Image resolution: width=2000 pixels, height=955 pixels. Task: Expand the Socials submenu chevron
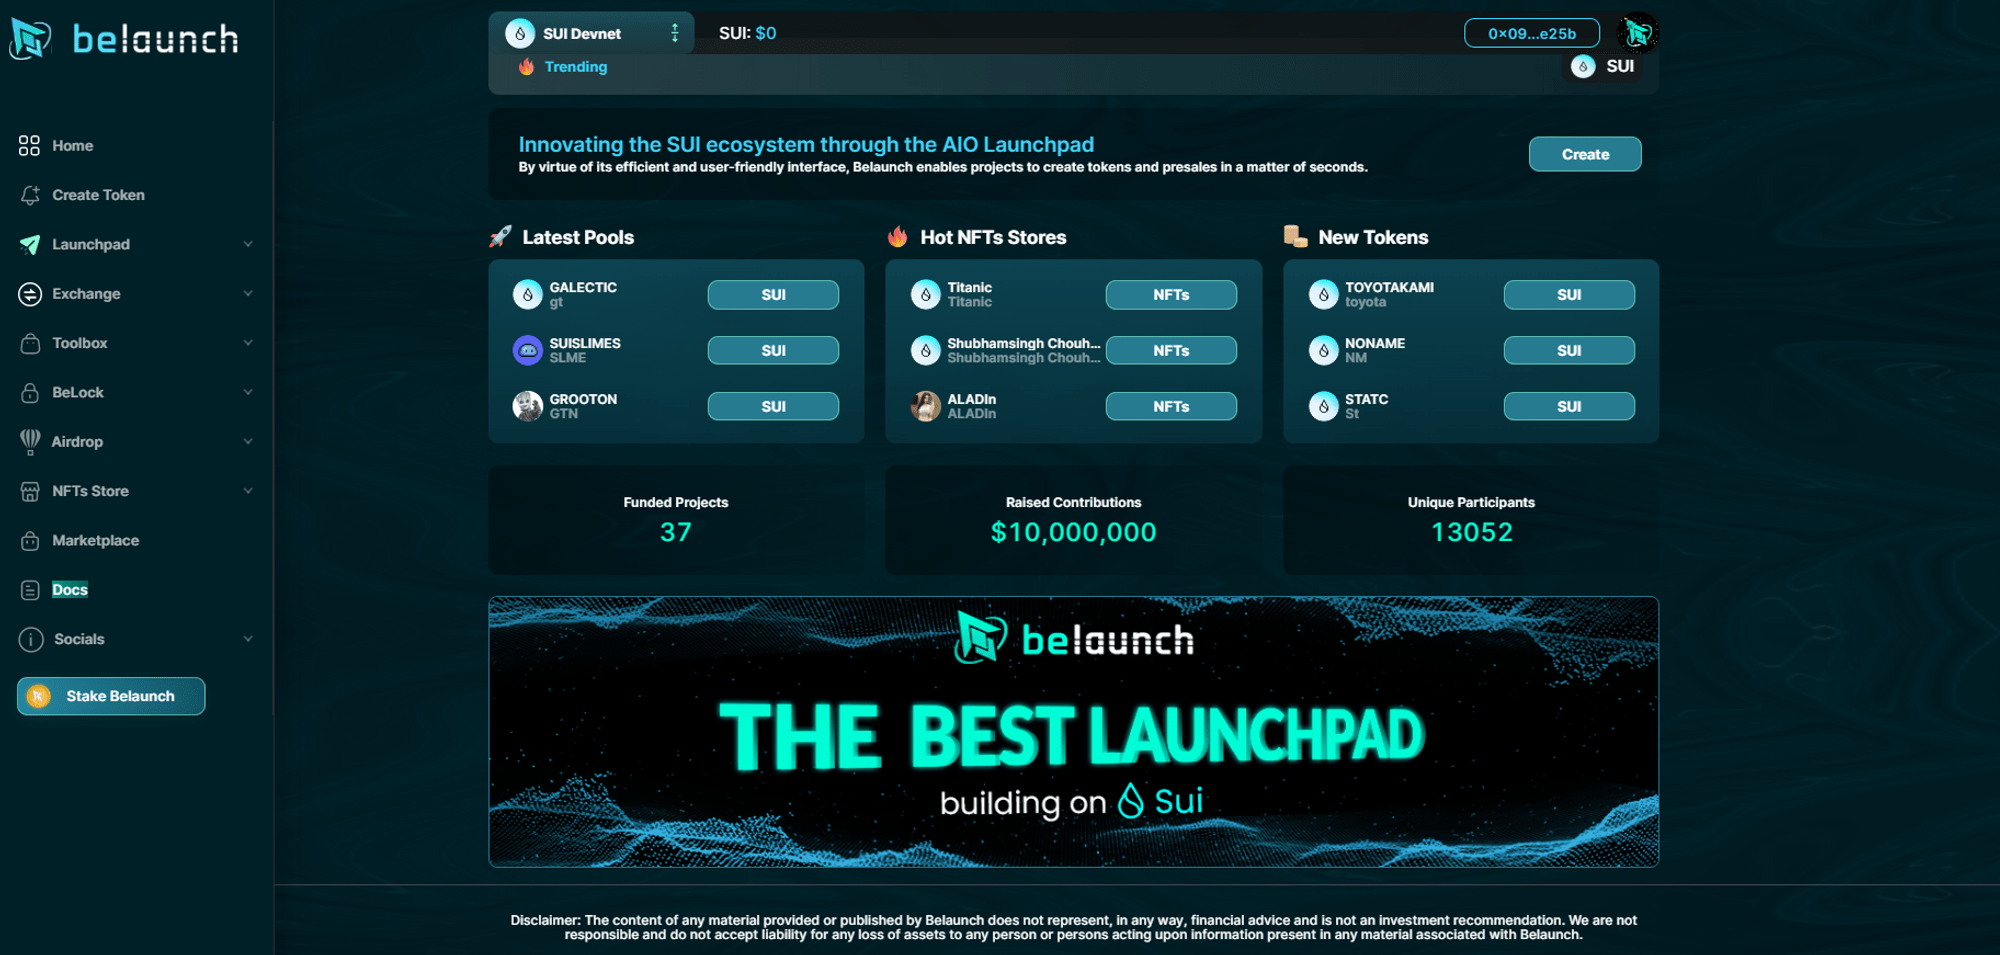pos(248,639)
